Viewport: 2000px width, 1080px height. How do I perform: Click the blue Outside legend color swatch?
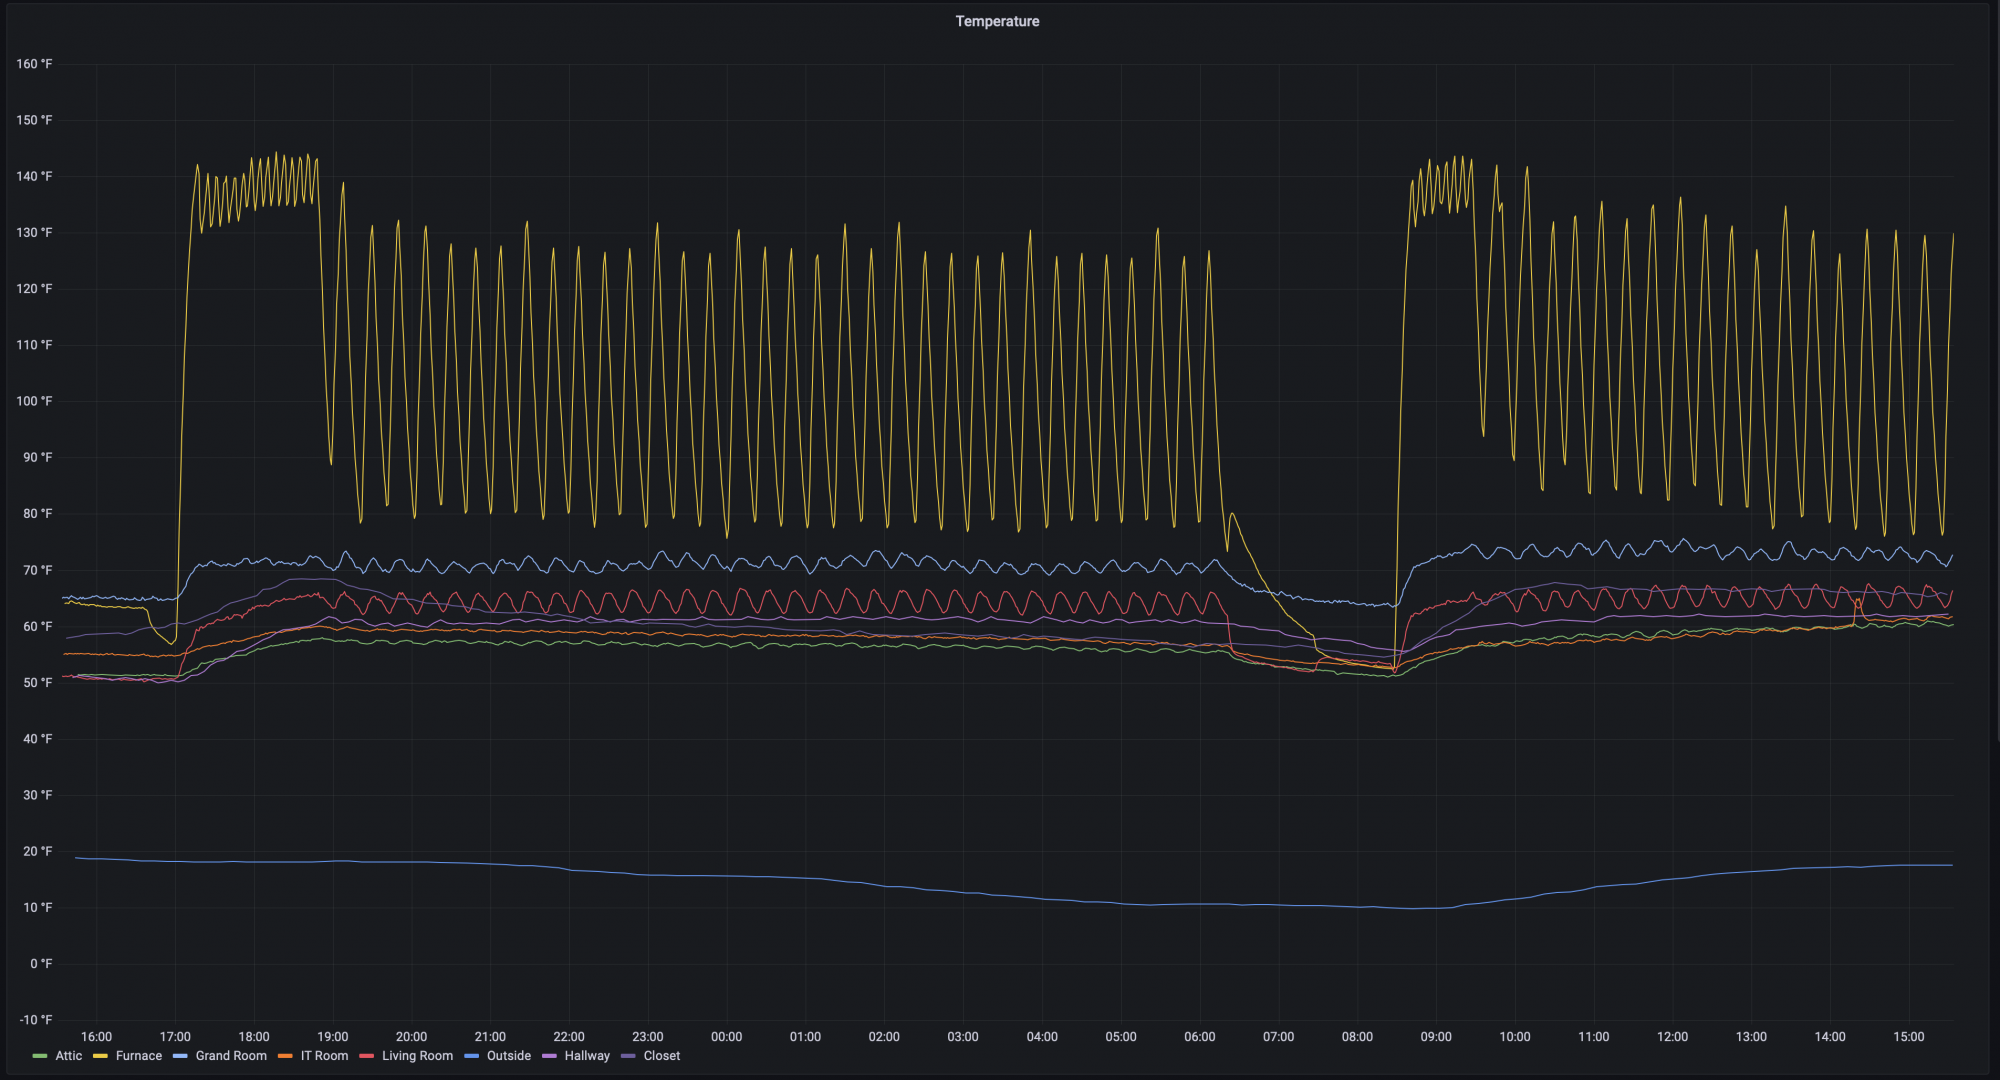471,1056
